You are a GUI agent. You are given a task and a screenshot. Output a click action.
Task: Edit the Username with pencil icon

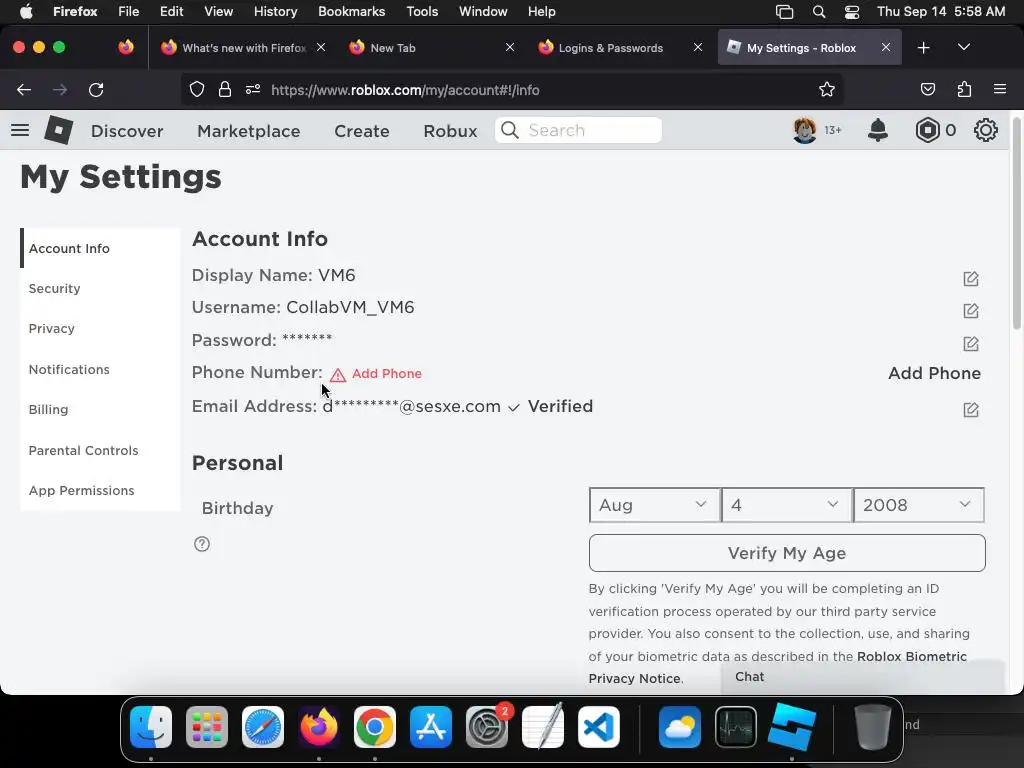(x=971, y=311)
